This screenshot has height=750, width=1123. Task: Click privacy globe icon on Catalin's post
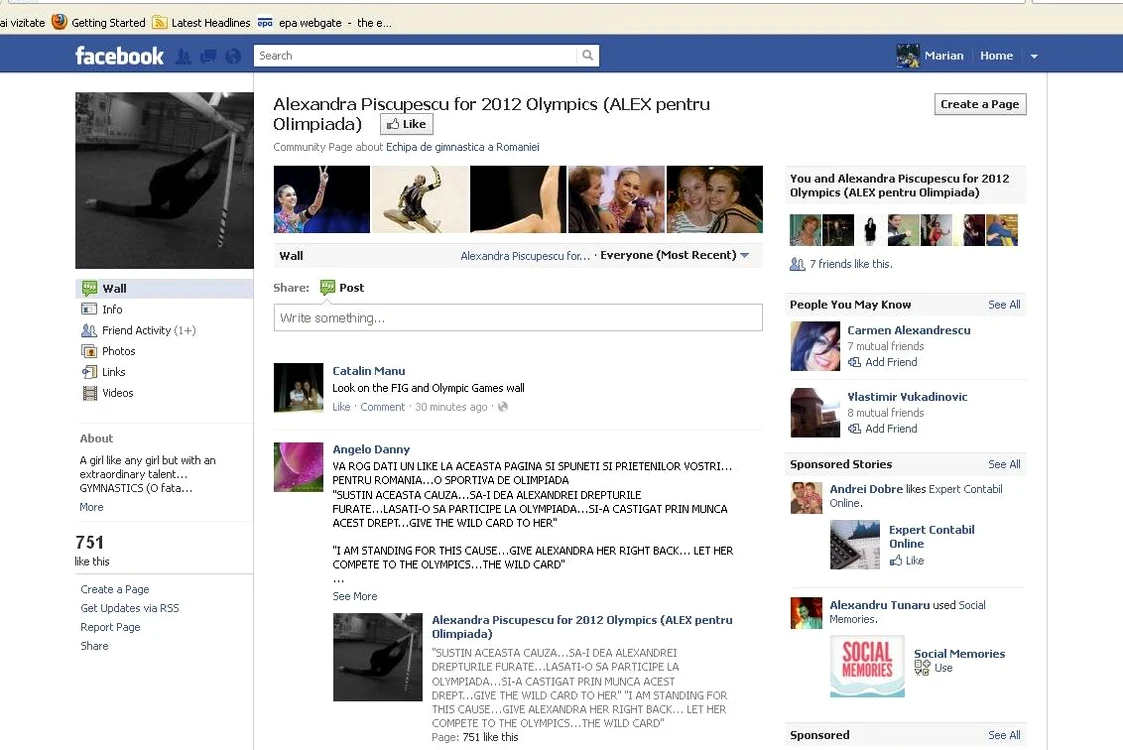503,407
